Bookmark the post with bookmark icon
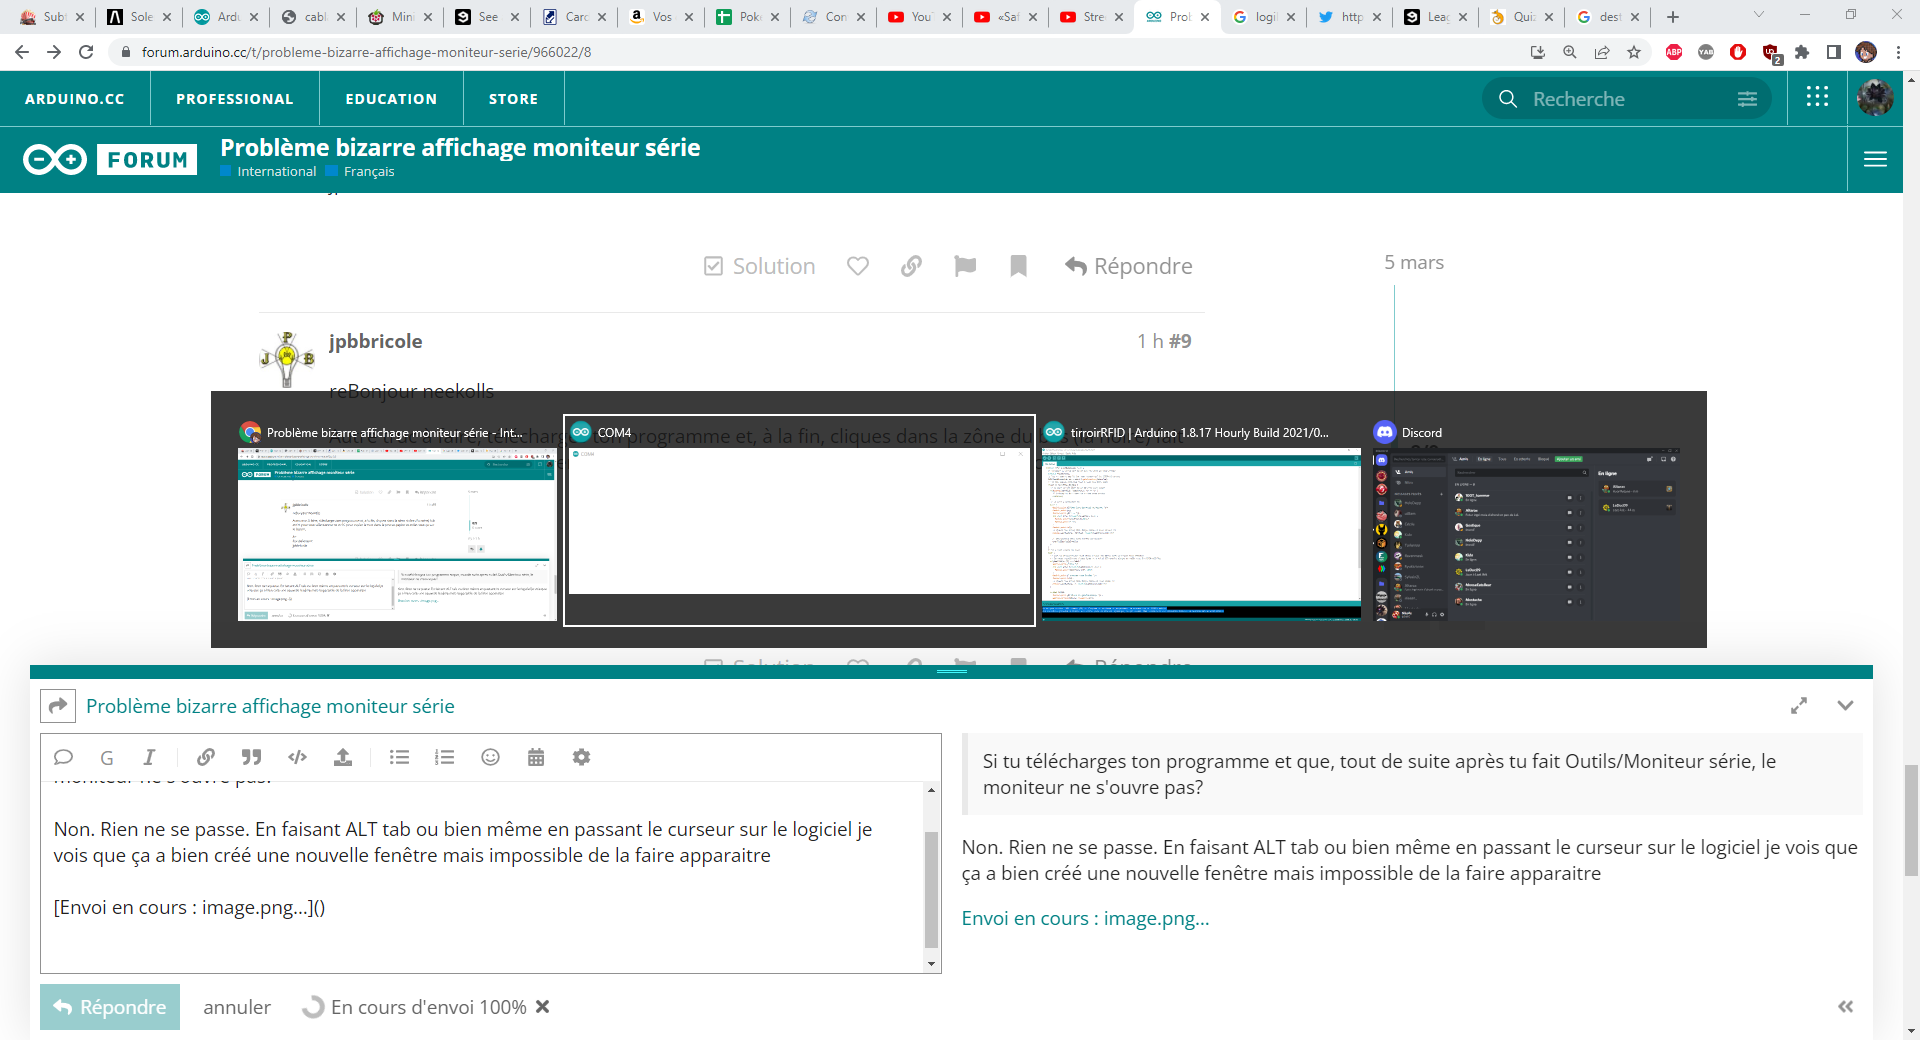1920x1040 pixels. pos(1018,266)
